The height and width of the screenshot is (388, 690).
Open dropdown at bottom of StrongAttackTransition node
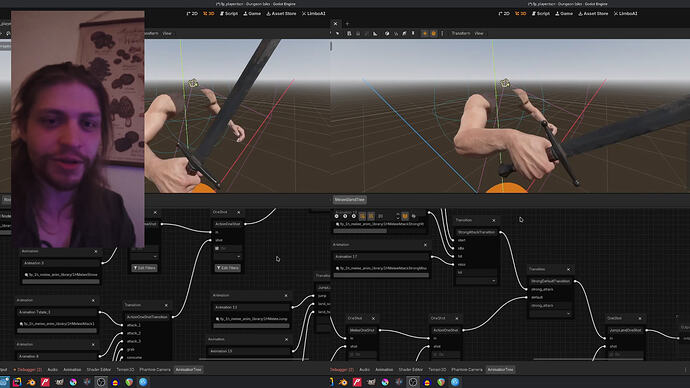coord(477,281)
